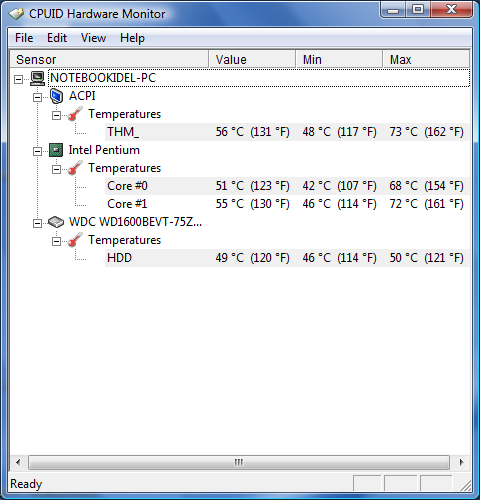Image resolution: width=480 pixels, height=500 pixels.
Task: Select the ACPI label
Action: (x=82, y=96)
